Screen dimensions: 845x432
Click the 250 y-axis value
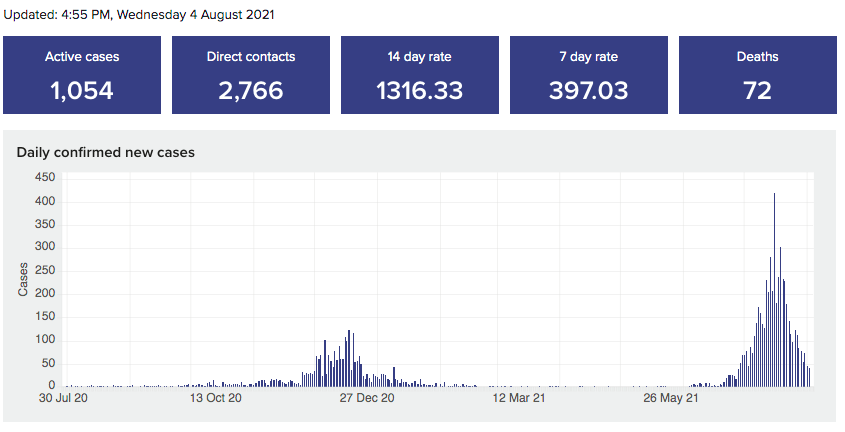tap(45, 270)
